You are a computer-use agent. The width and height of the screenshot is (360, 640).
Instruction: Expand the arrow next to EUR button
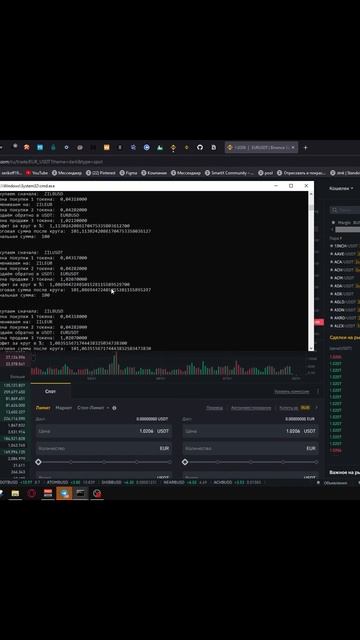click(x=316, y=408)
